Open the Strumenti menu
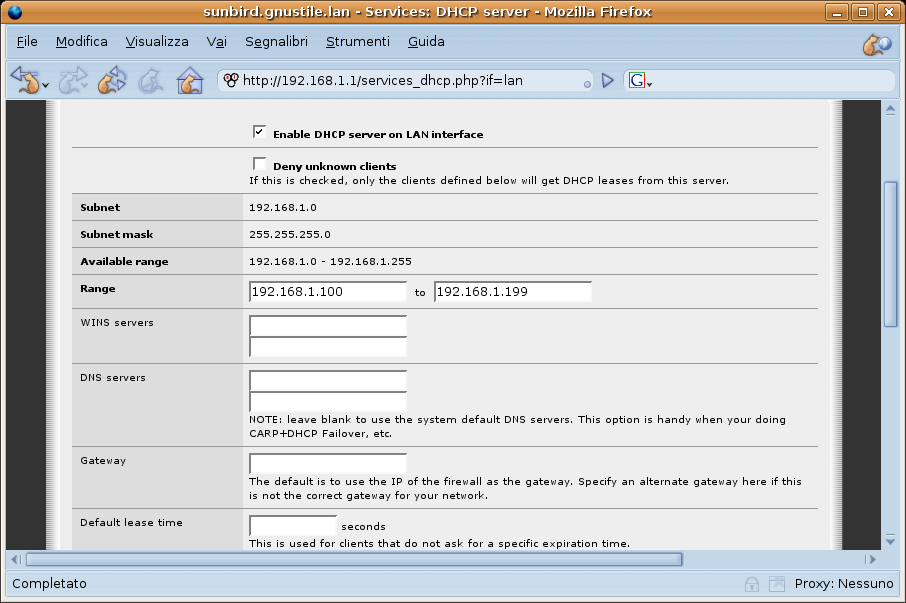 point(357,42)
